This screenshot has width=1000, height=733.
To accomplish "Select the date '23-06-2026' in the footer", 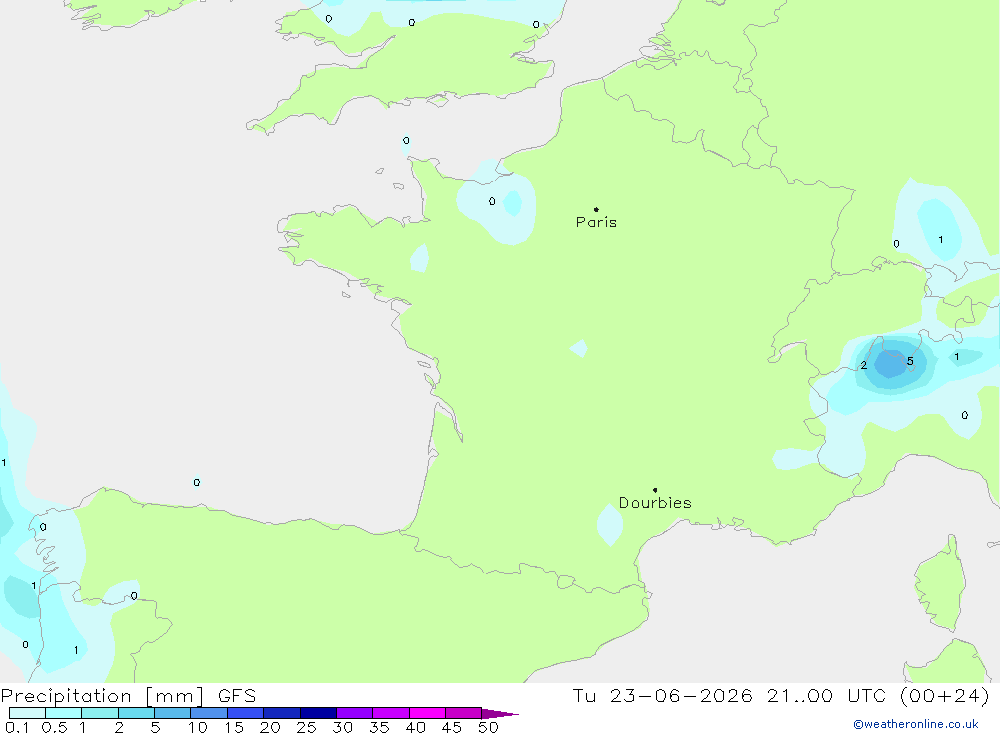I will point(681,696).
